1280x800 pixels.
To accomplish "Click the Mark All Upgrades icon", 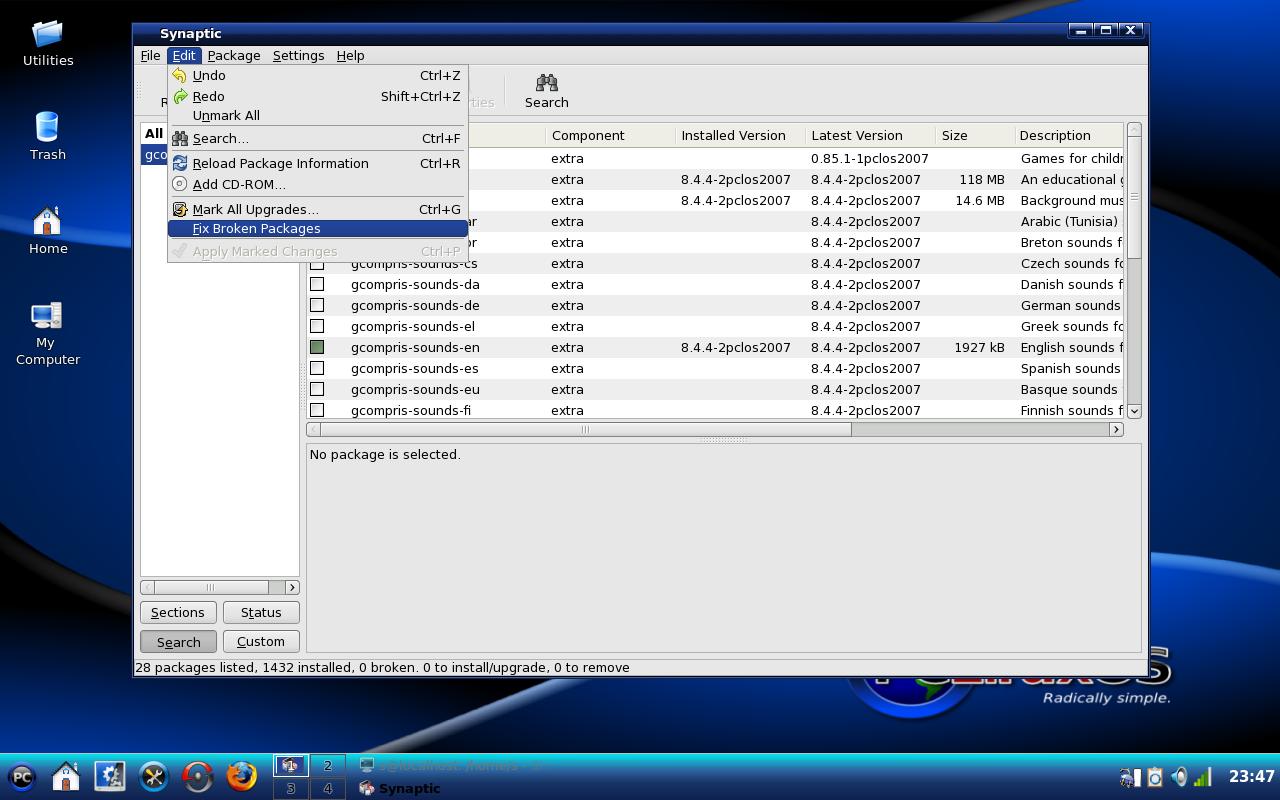I will point(180,209).
